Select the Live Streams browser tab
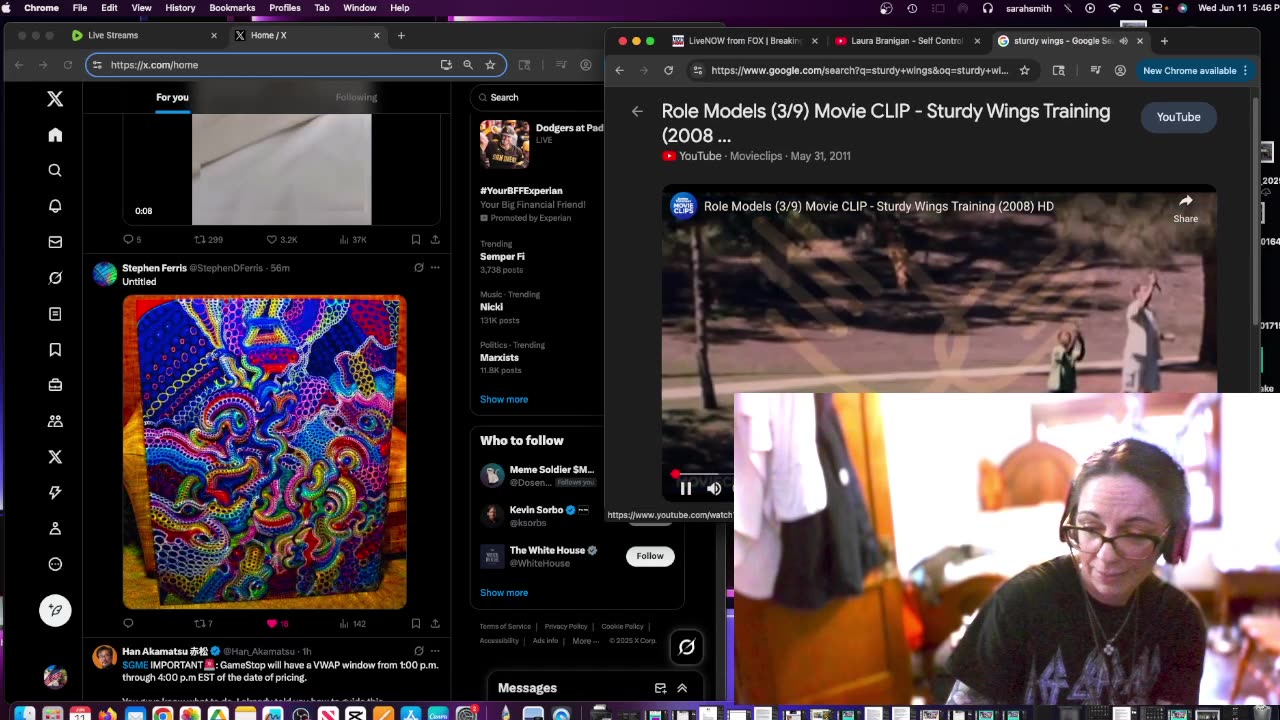The width and height of the screenshot is (1280, 720). click(144, 35)
